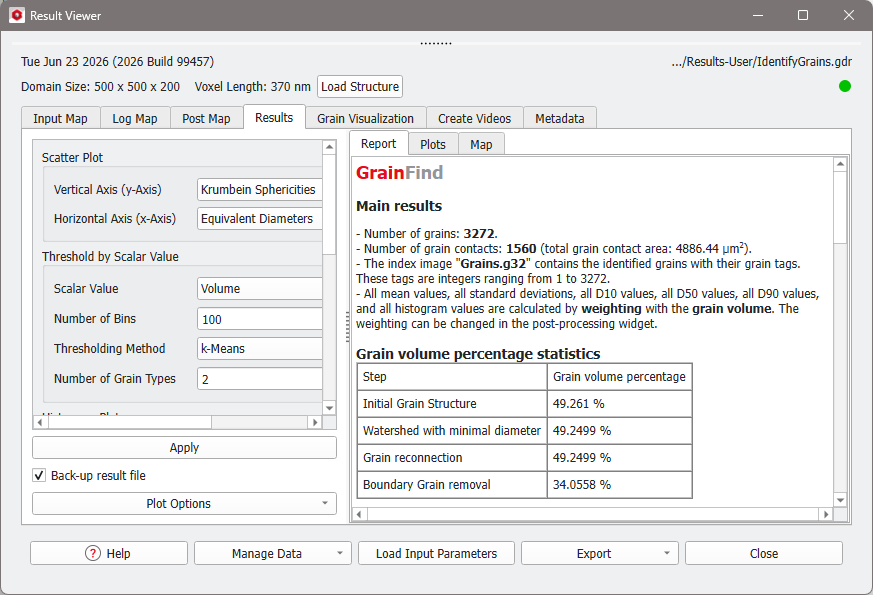Switch to Map sub-tab
This screenshot has width=873, height=595.
481,145
